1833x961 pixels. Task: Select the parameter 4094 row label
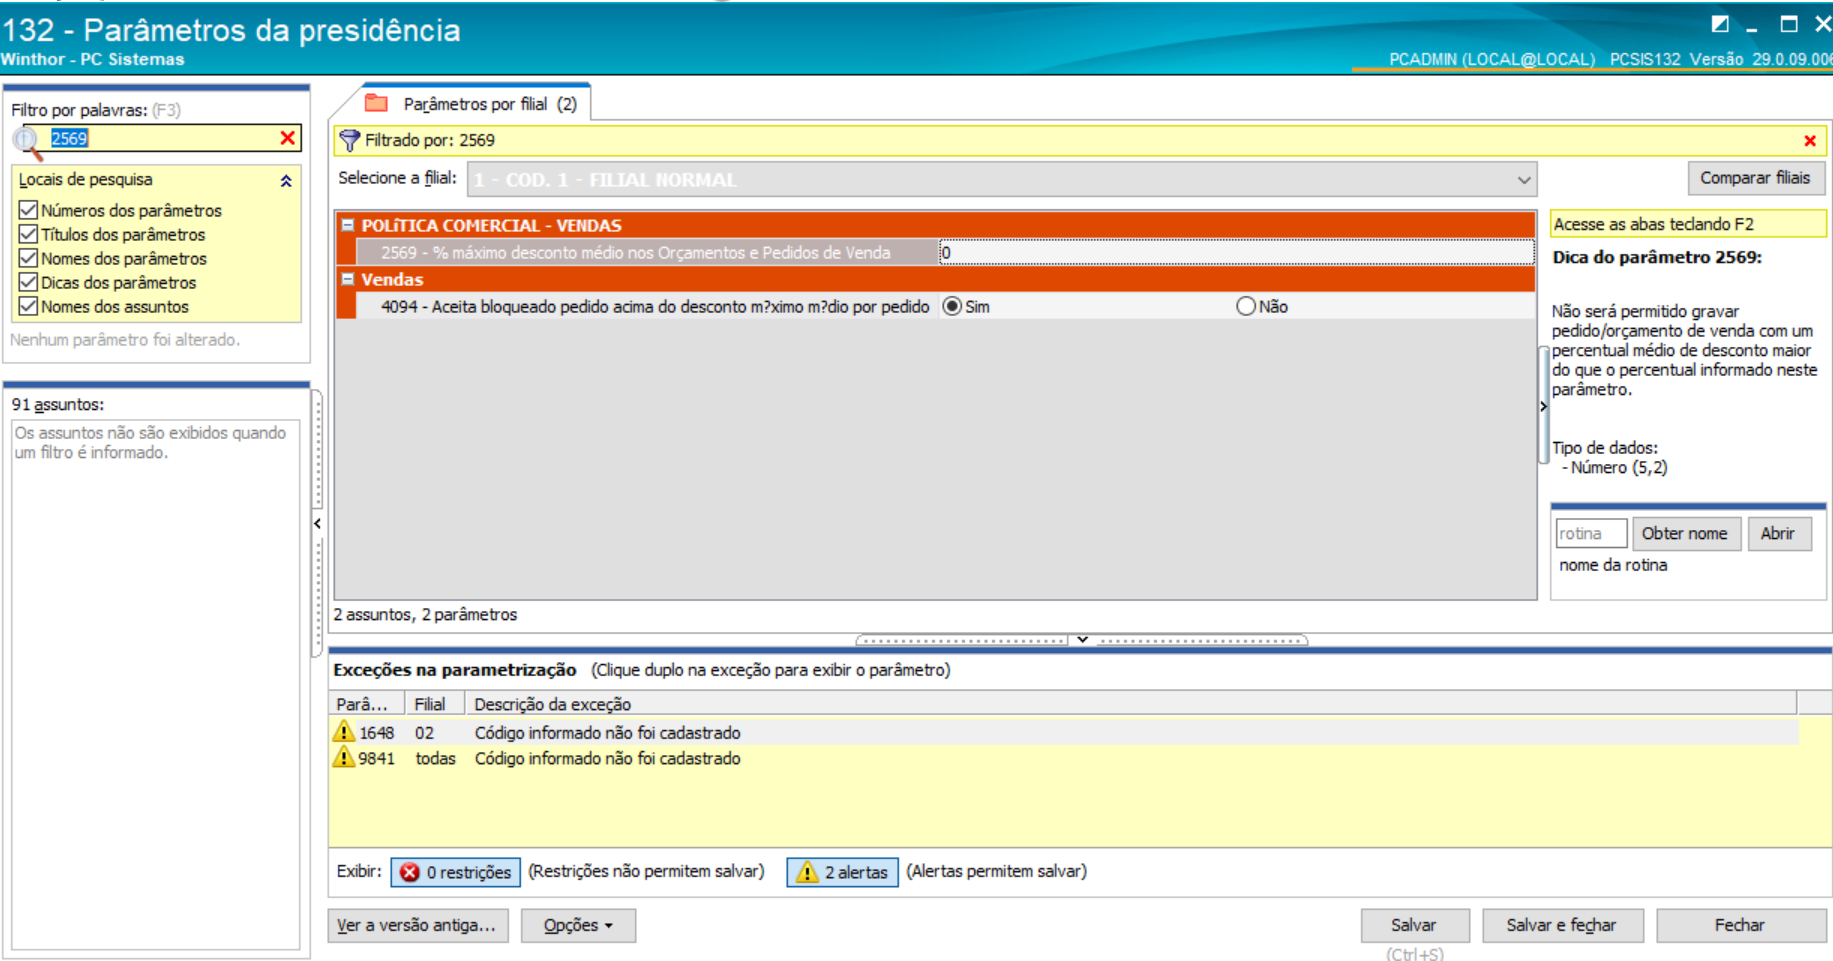click(655, 307)
